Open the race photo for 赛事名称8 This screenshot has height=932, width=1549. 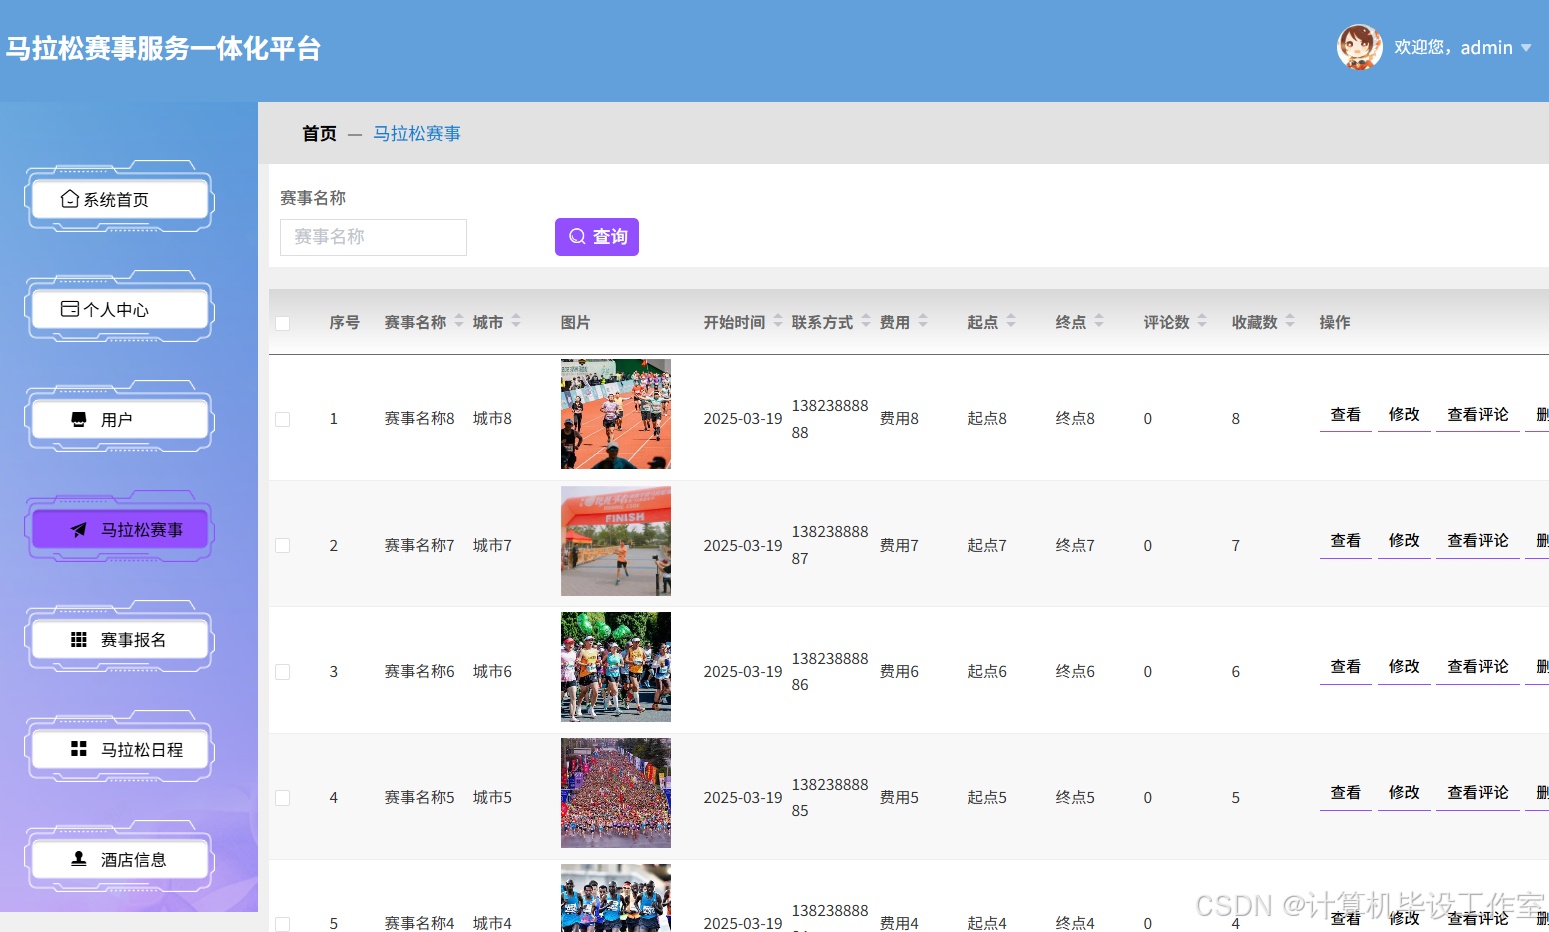(616, 414)
